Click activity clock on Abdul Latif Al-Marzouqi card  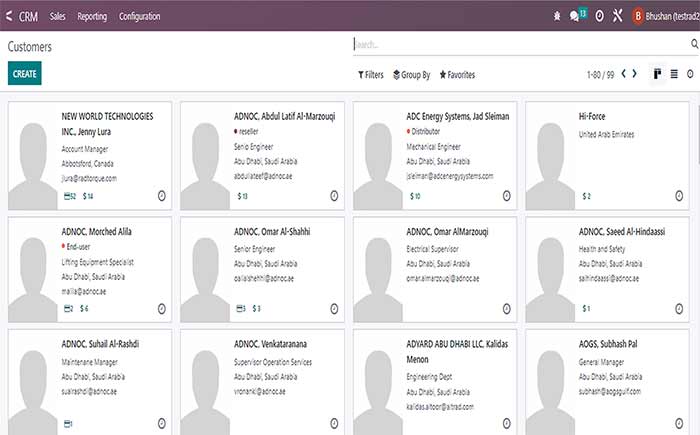pos(334,196)
